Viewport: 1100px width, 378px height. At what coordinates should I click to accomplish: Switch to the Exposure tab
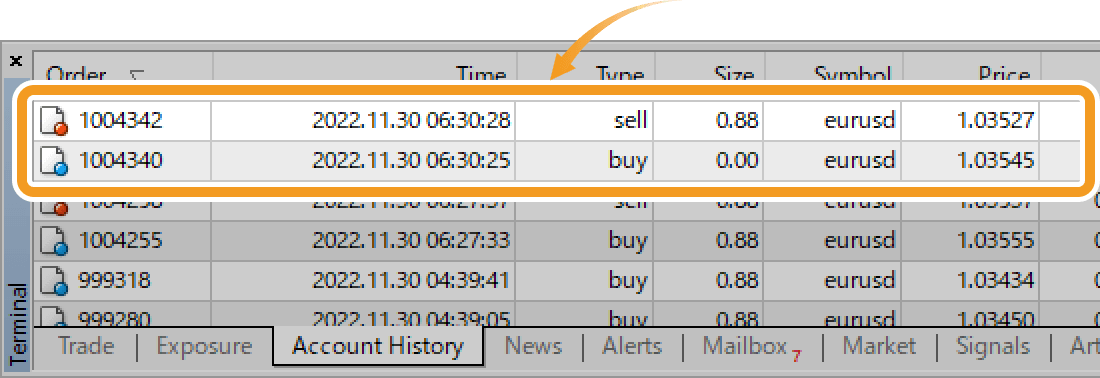pos(204,346)
